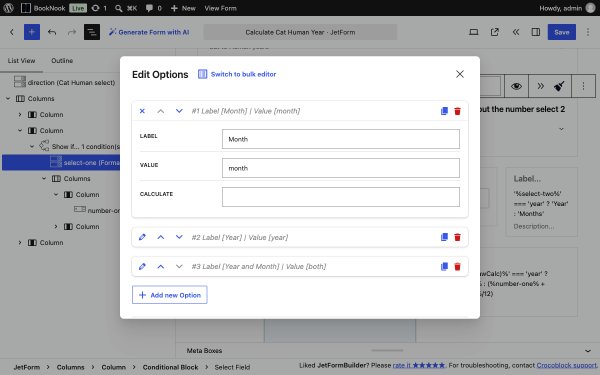Close the Edit Options dialog
Image resolution: width=600 pixels, height=375 pixels.
(x=460, y=74)
